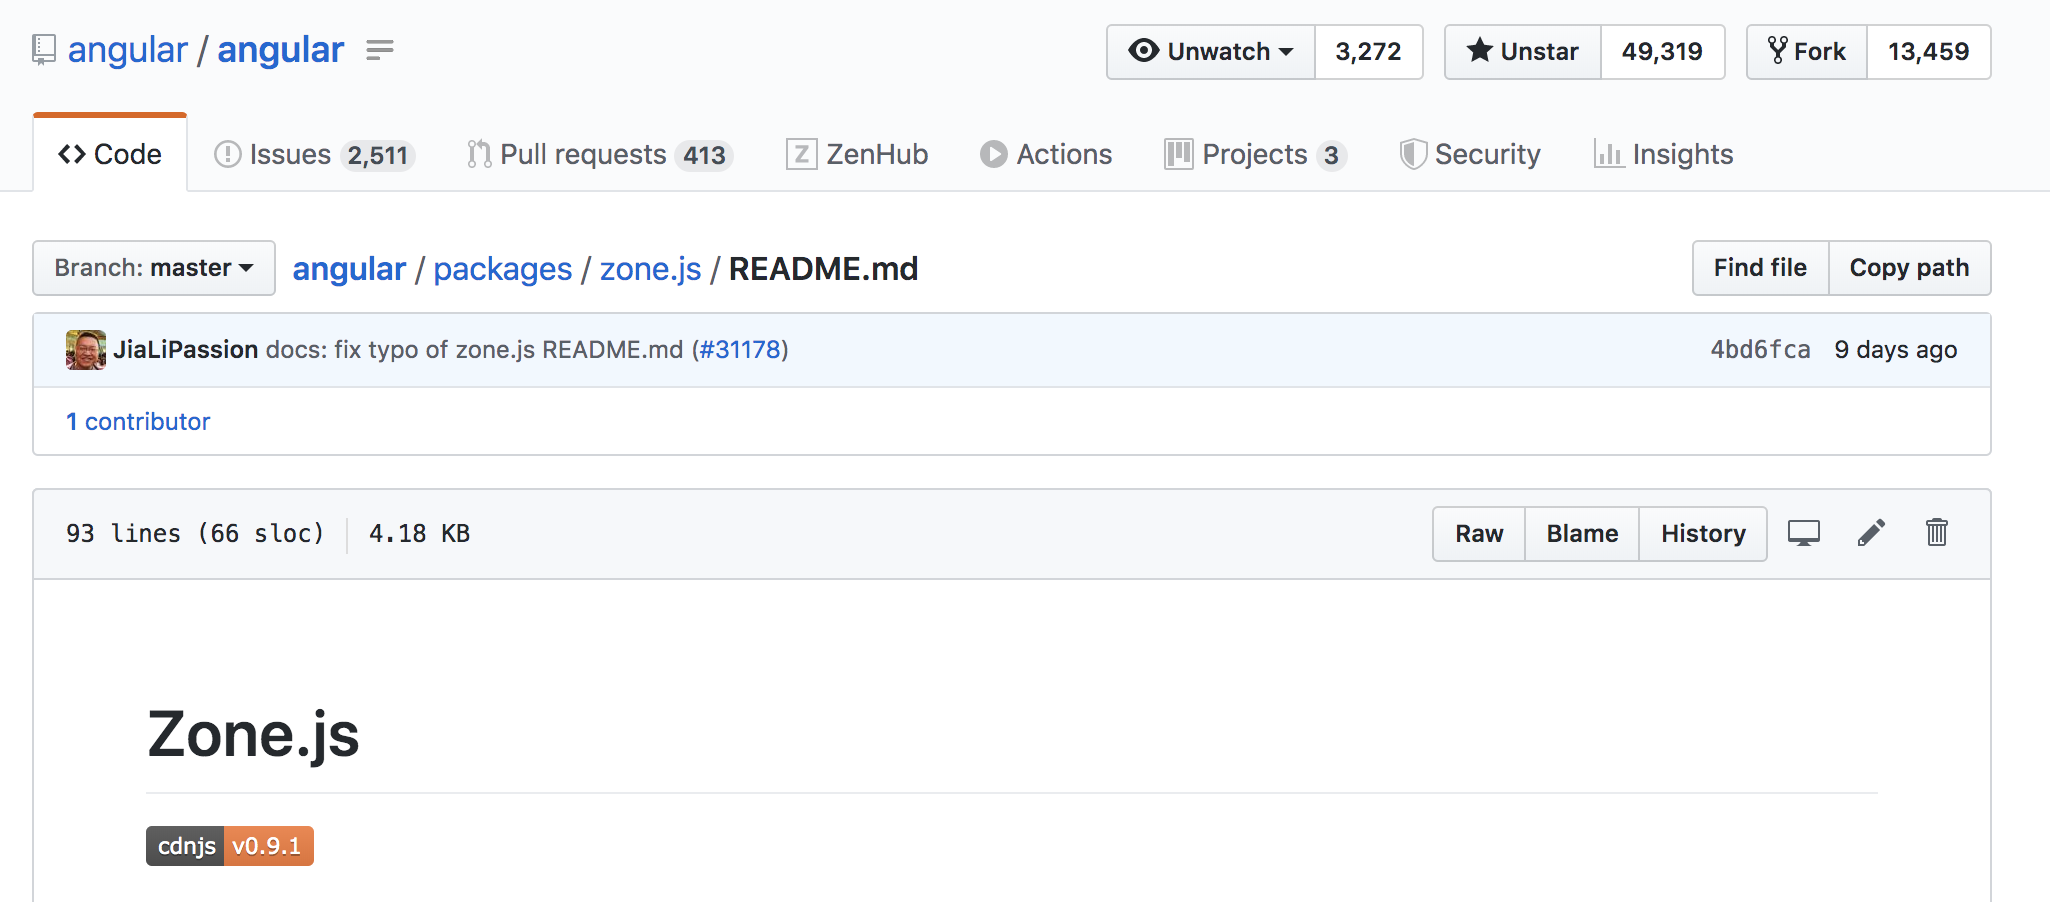Screen dimensions: 2050x902
Task: Switch to the Code tab
Action: pyautogui.click(x=110, y=154)
